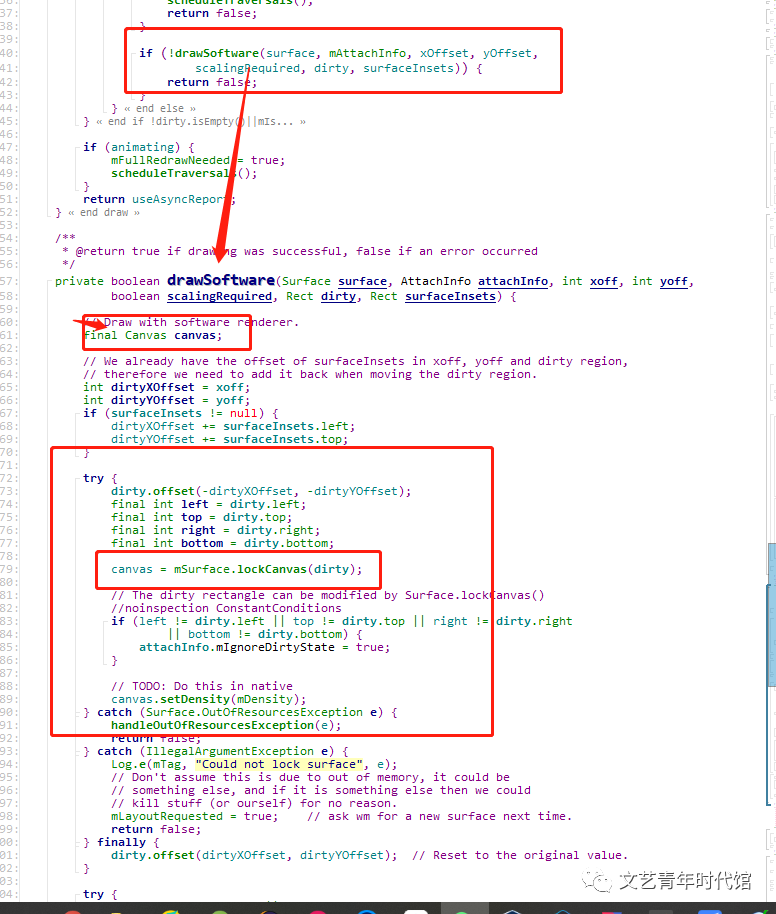The image size is (776, 914).
Task: Click 'bottom' in 'final int bottom' declaration
Action: (x=202, y=543)
